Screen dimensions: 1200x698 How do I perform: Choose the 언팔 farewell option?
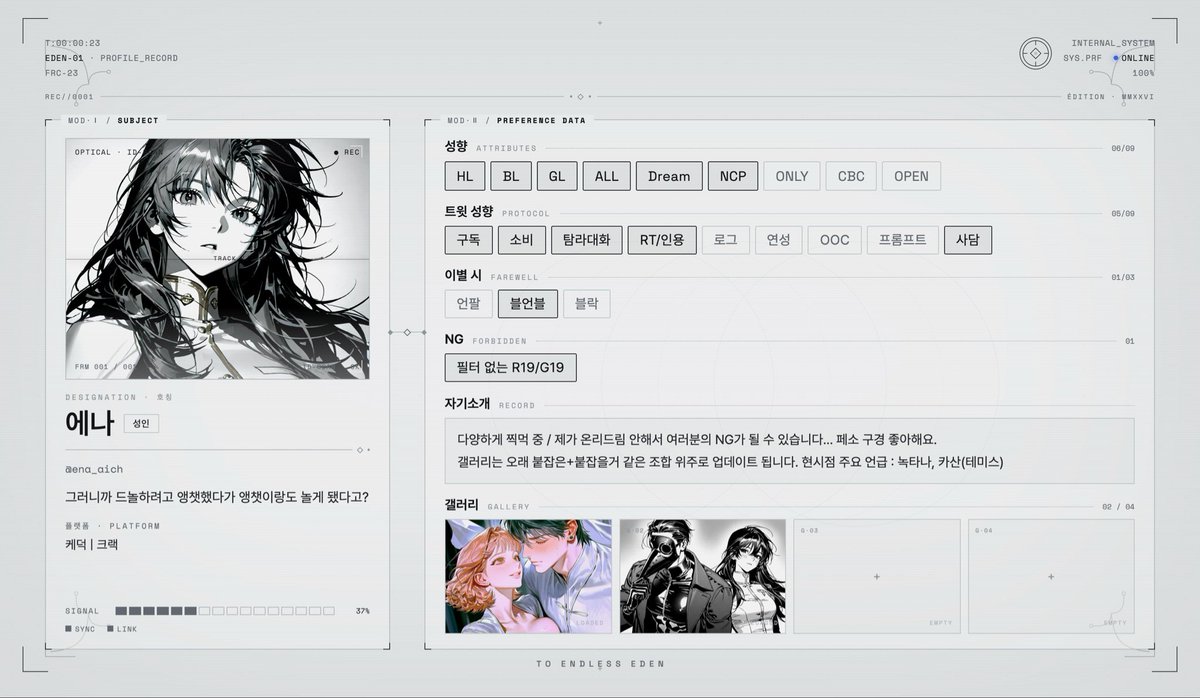tap(468, 304)
